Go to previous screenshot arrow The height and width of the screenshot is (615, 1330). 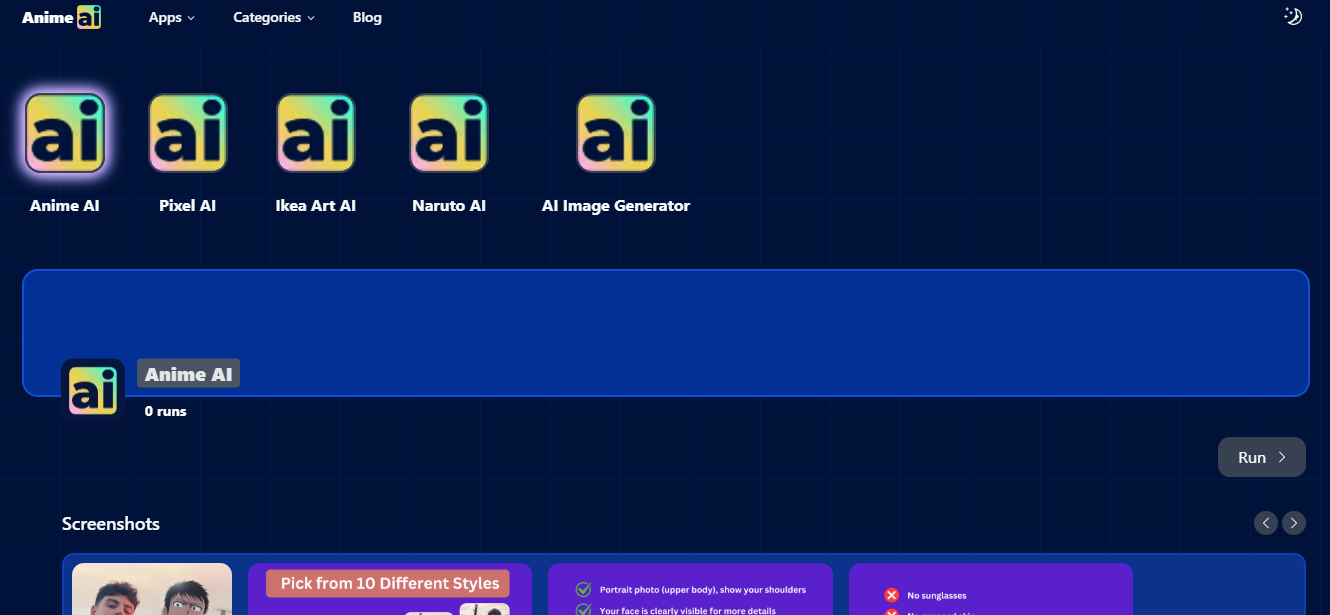click(x=1266, y=523)
